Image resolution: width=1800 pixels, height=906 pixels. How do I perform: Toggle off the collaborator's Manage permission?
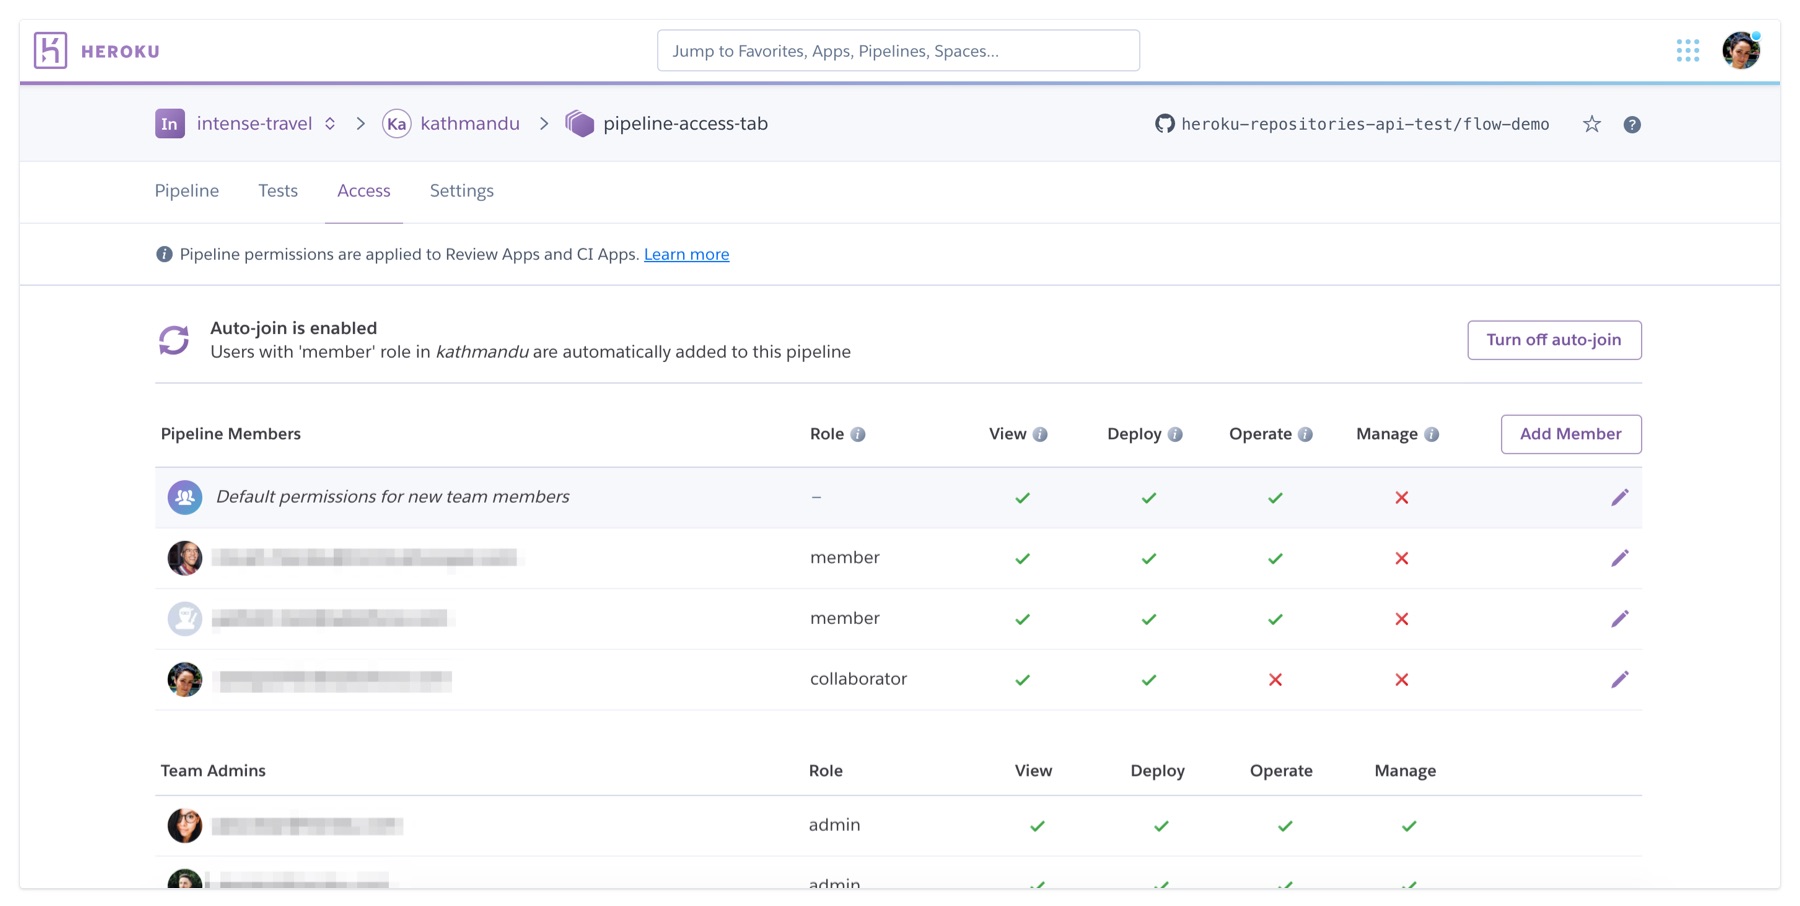(x=1402, y=680)
